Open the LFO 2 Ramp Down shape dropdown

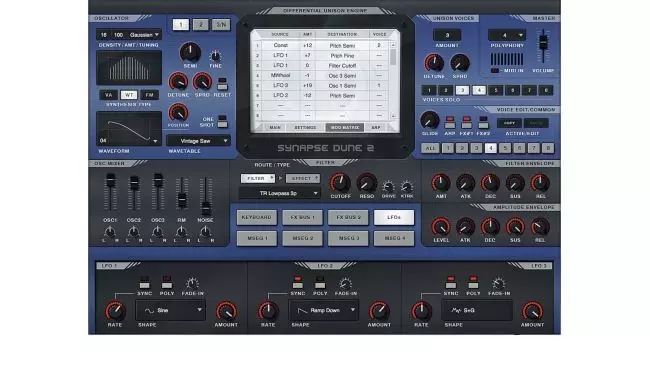coord(324,310)
